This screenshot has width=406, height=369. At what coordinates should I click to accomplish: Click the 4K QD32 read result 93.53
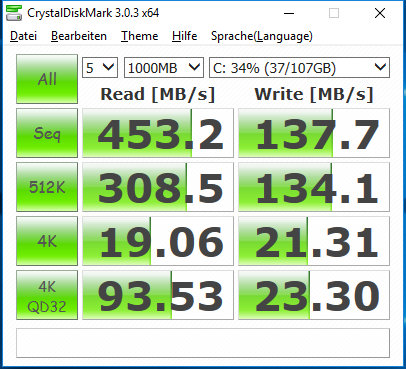tap(158, 295)
